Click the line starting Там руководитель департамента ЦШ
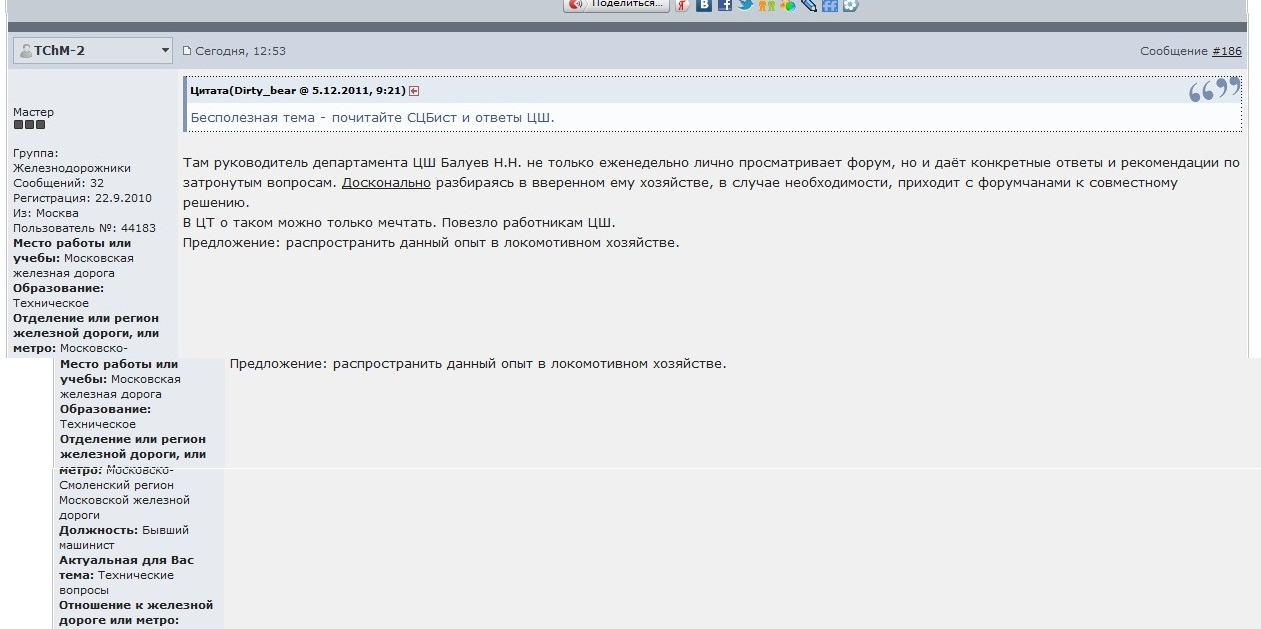The image size is (1261, 629). coord(711,163)
